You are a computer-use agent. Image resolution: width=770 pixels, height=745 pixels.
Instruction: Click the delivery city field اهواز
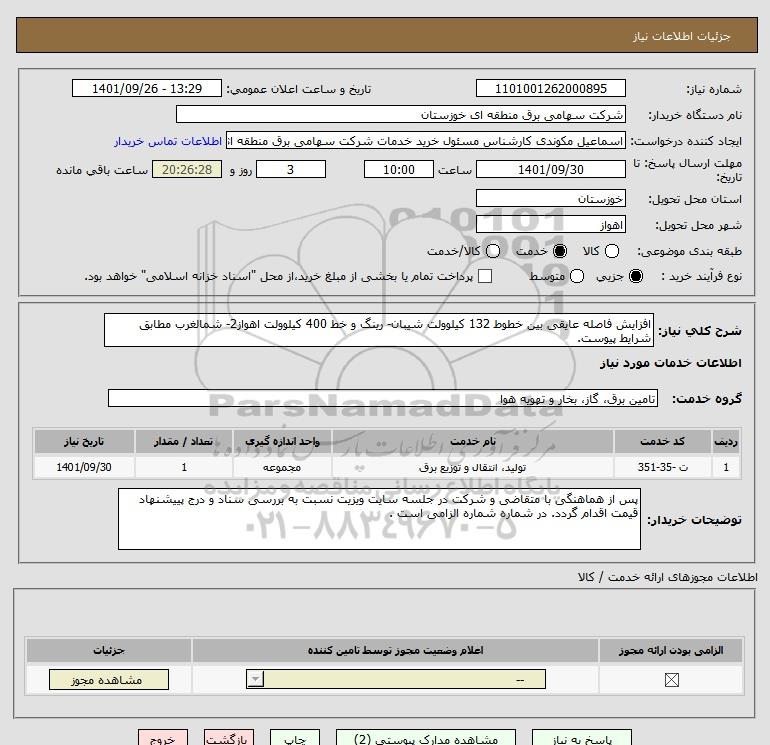(x=550, y=225)
